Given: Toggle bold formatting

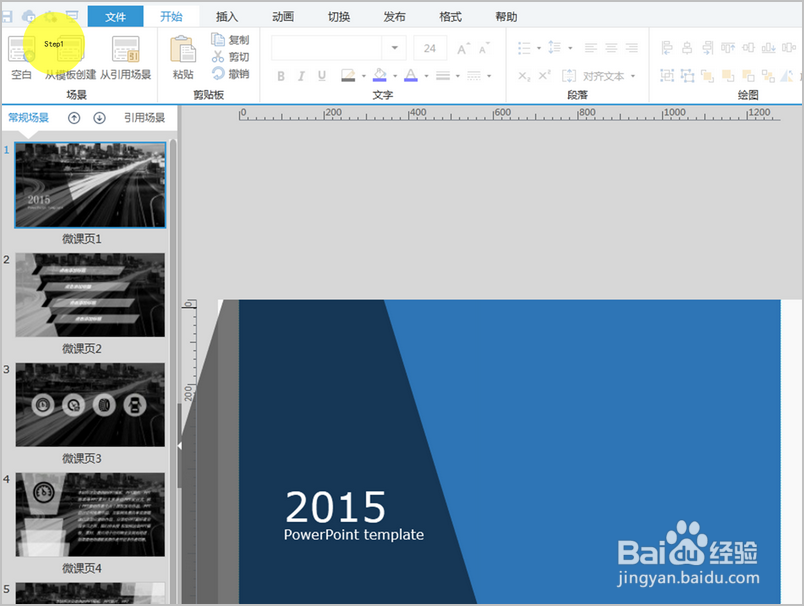Looking at the screenshot, I should tap(281, 76).
